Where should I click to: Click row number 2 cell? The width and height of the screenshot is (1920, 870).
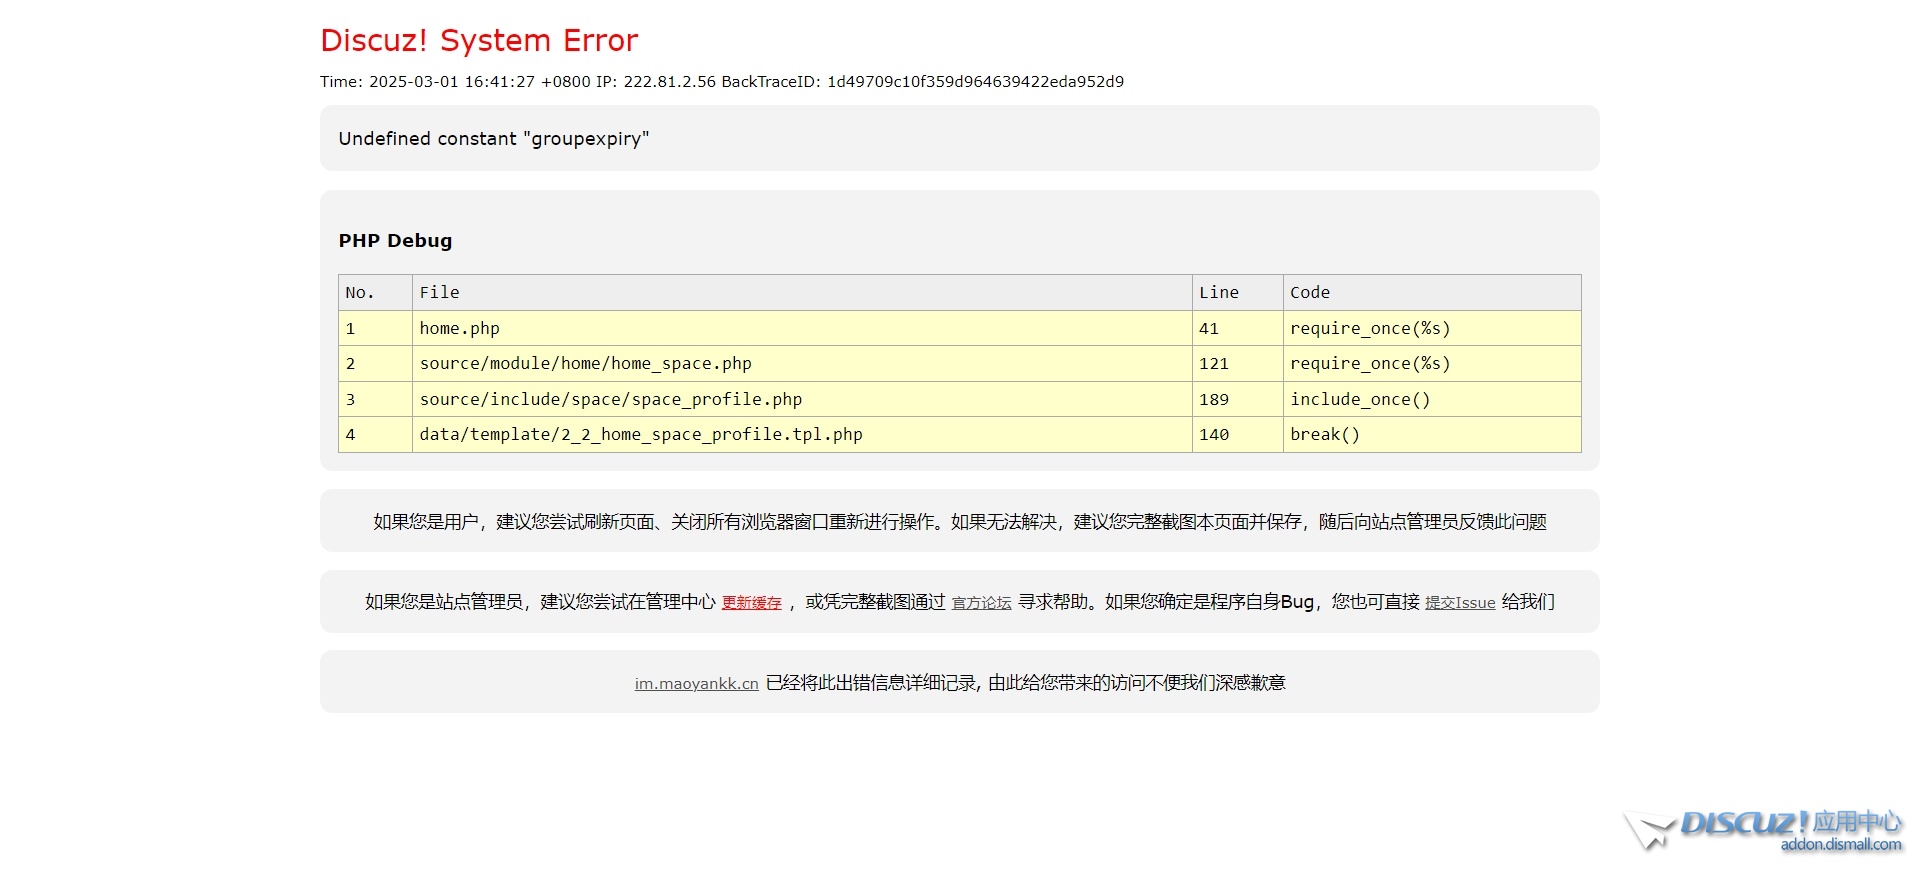(x=375, y=363)
